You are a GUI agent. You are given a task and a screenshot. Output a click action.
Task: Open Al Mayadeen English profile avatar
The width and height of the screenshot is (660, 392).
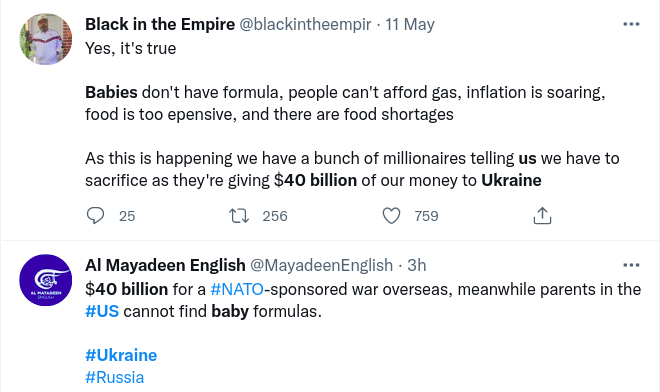(x=45, y=280)
